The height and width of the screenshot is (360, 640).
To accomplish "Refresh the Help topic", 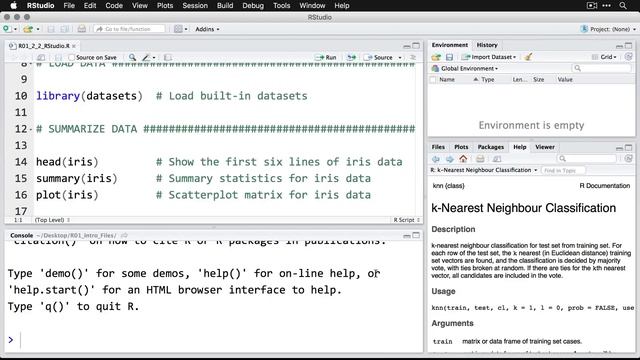I will pos(629,158).
